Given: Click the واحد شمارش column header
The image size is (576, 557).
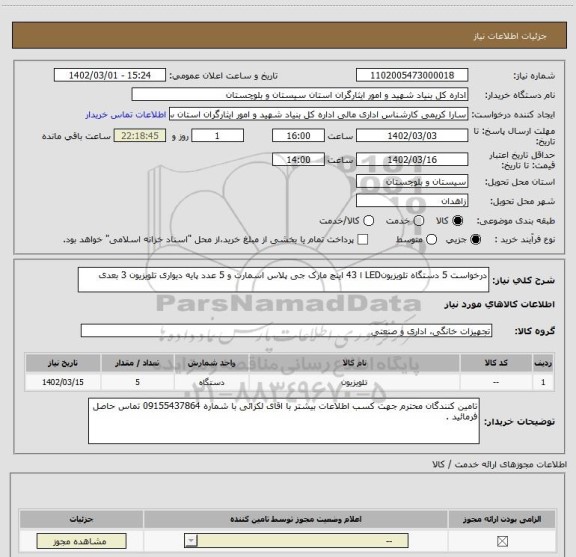Looking at the screenshot, I should pos(212,363).
